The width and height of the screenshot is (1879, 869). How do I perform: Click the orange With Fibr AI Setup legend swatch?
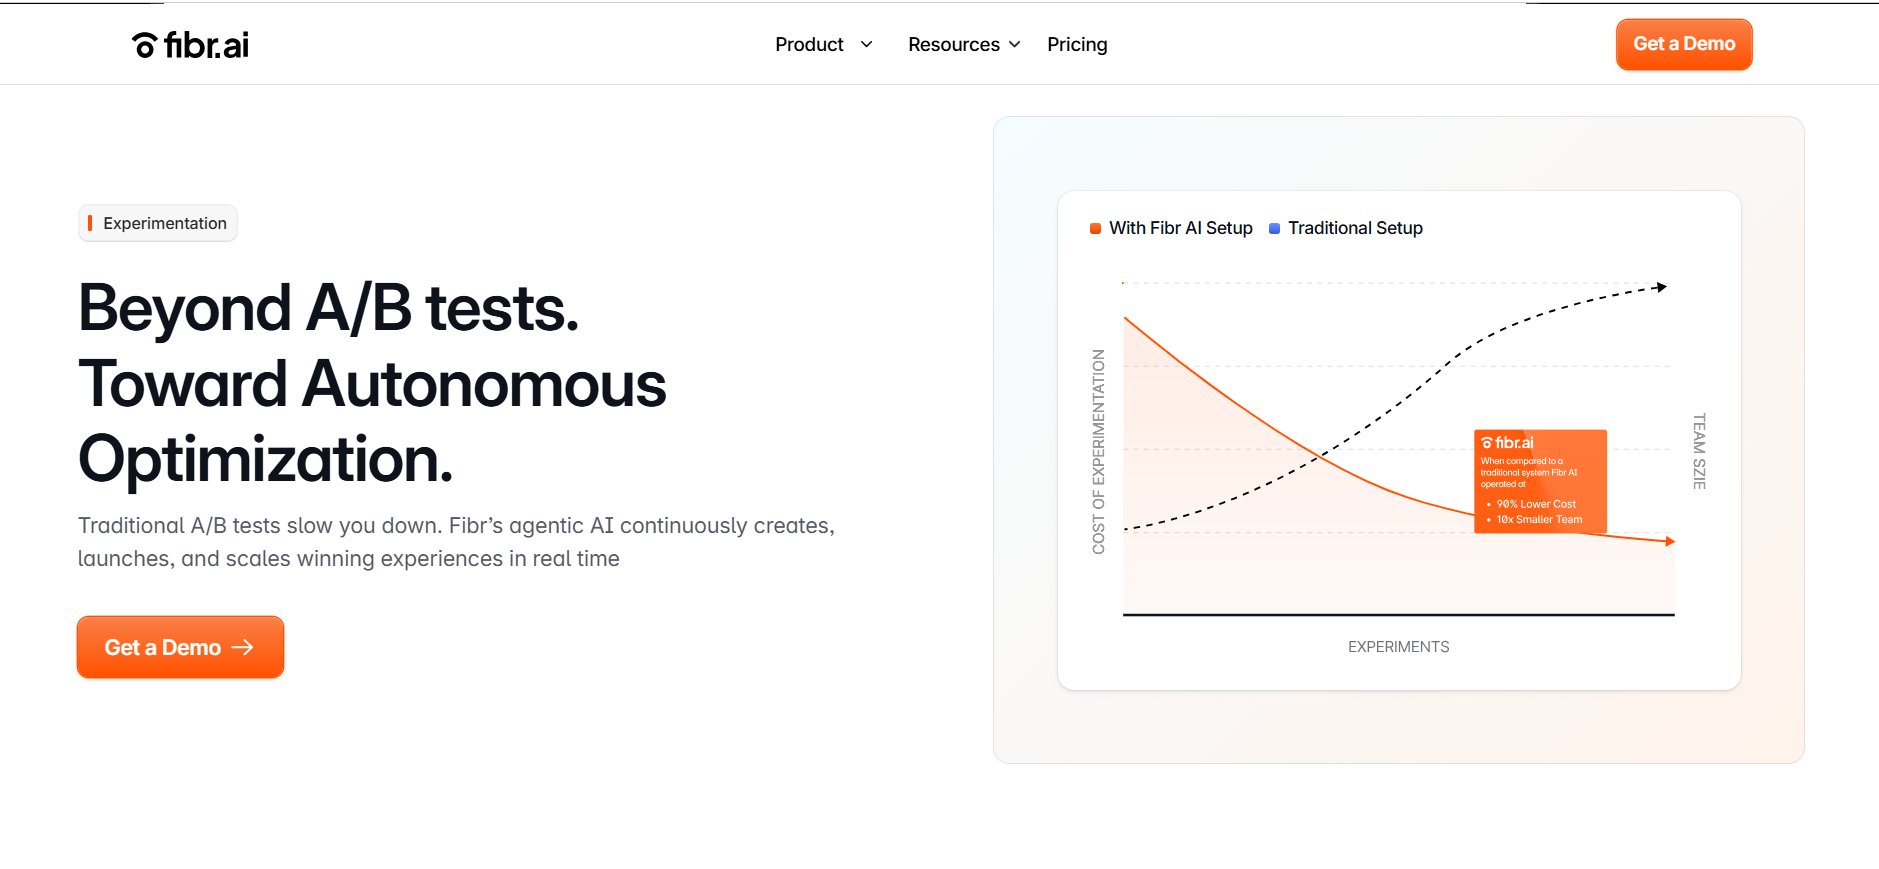click(1095, 228)
